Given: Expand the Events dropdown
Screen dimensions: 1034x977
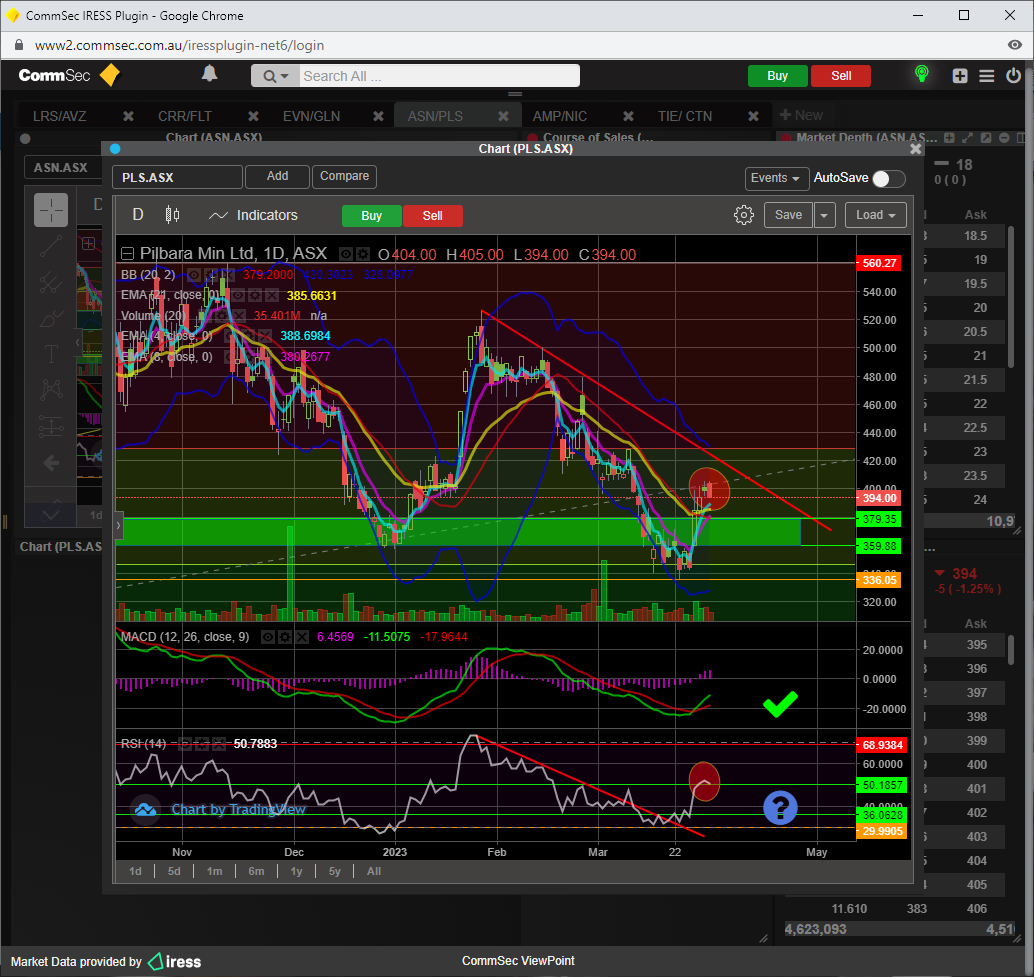Looking at the screenshot, I should point(777,178).
